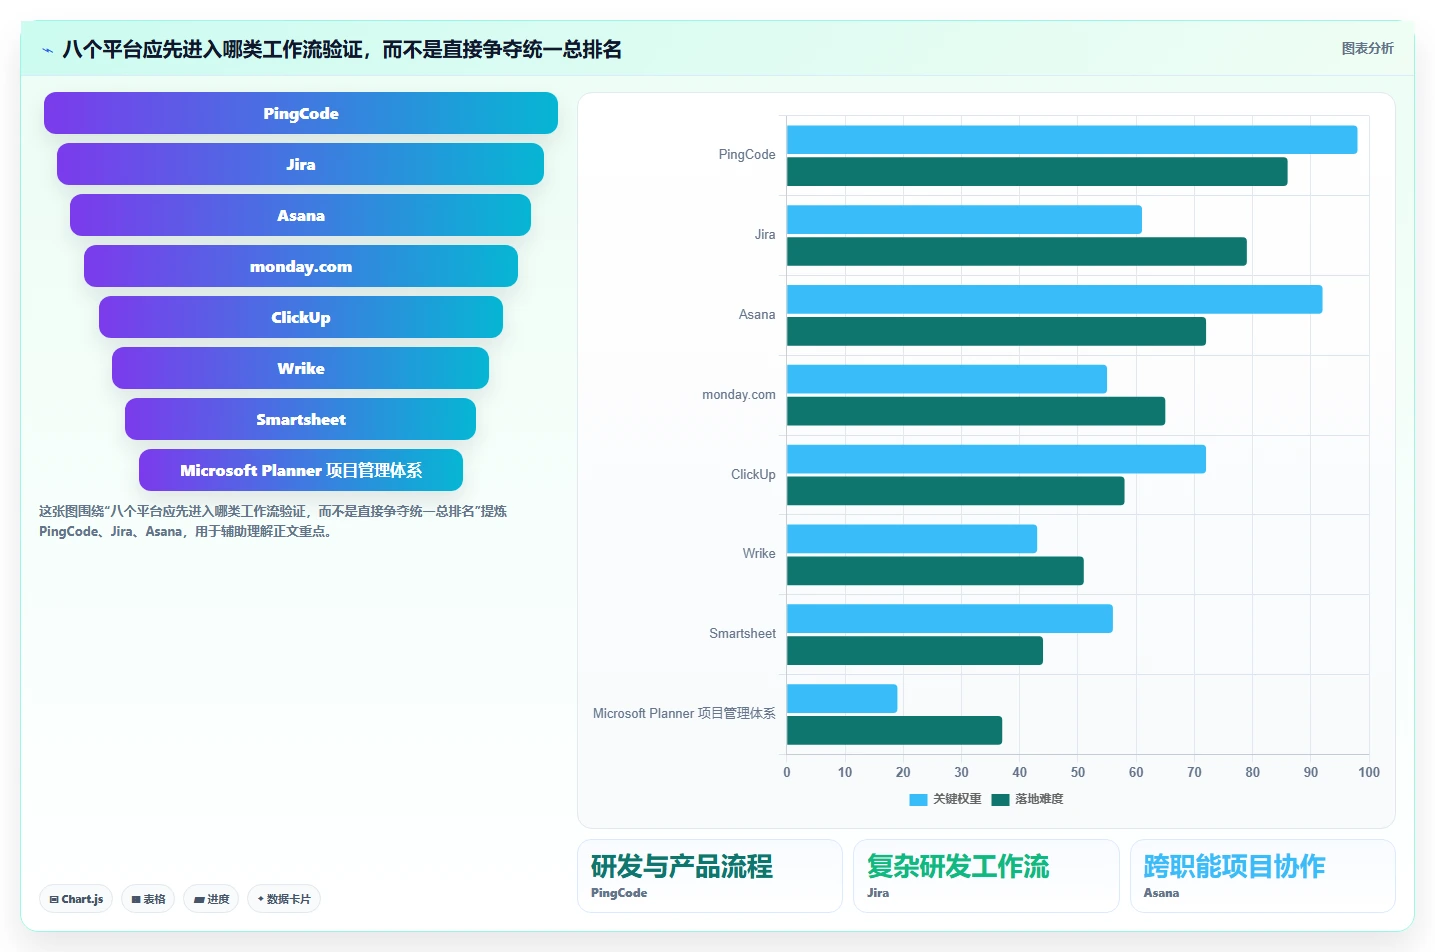Click the 进度 tag chip
This screenshot has width=1435, height=952.
click(x=211, y=899)
